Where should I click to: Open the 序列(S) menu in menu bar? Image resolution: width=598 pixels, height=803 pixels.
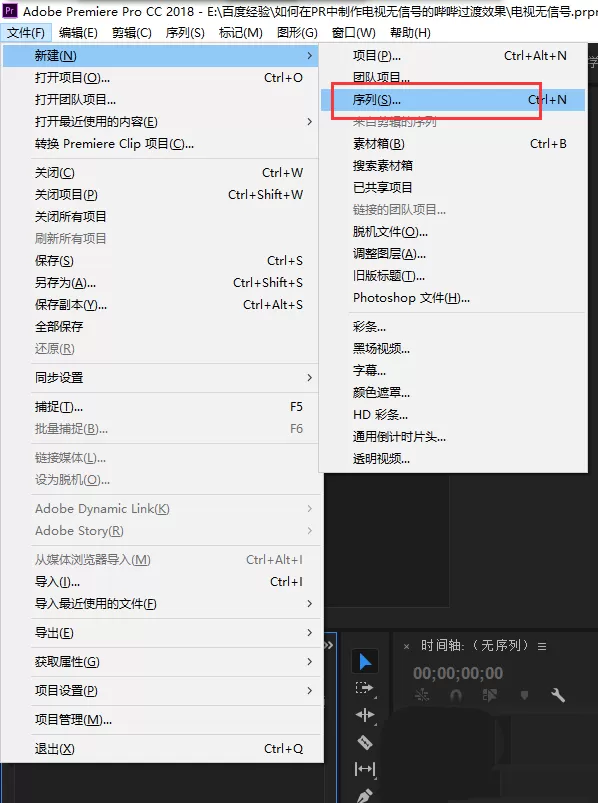pos(185,33)
